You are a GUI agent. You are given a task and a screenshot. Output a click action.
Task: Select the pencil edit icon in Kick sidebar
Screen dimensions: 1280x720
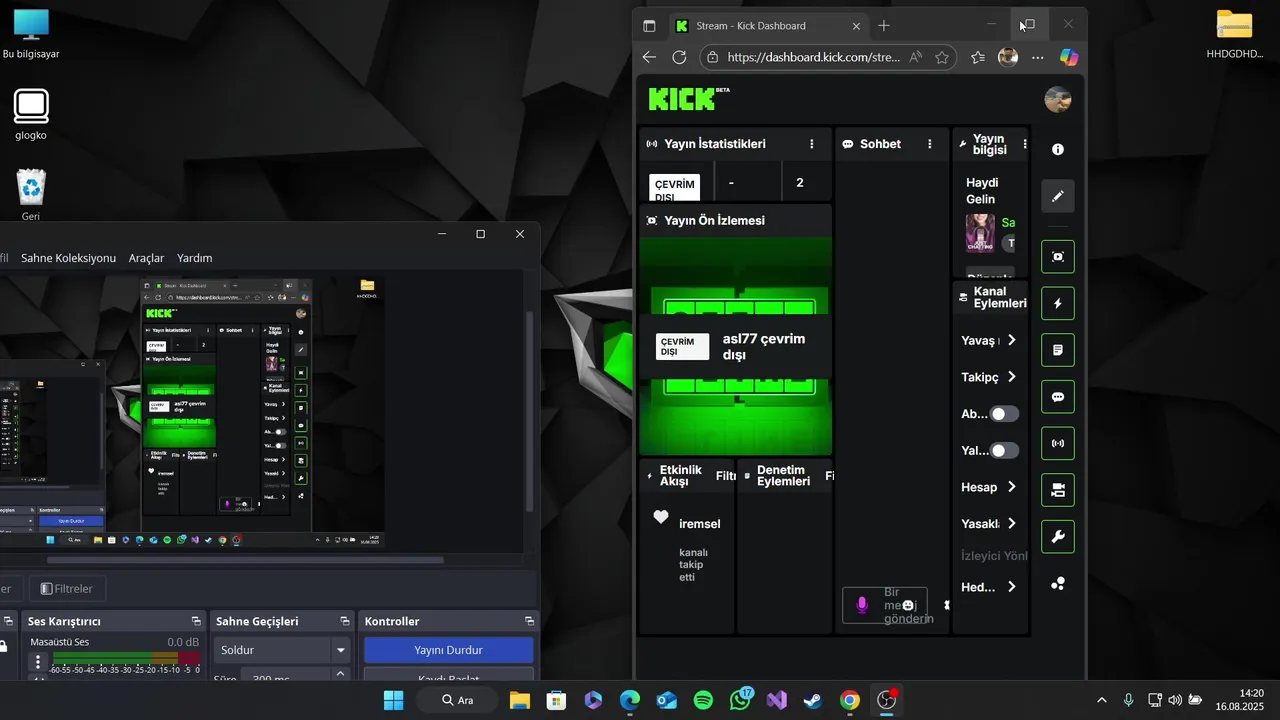point(1058,196)
